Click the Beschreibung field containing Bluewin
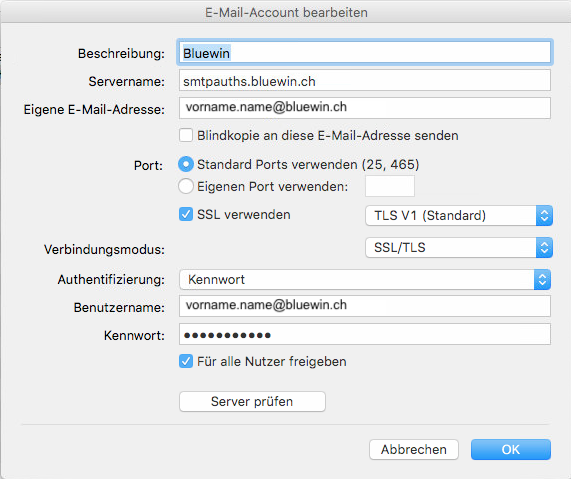This screenshot has height=479, width=571. pyautogui.click(x=365, y=53)
